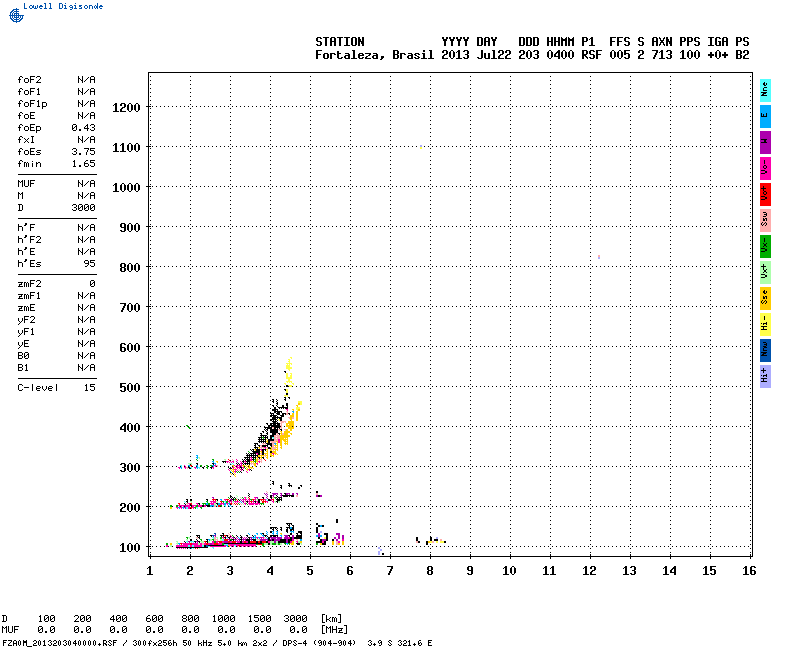The height and width of the screenshot is (650, 800).
Task: Click the D value 3000
Action: [x=84, y=208]
